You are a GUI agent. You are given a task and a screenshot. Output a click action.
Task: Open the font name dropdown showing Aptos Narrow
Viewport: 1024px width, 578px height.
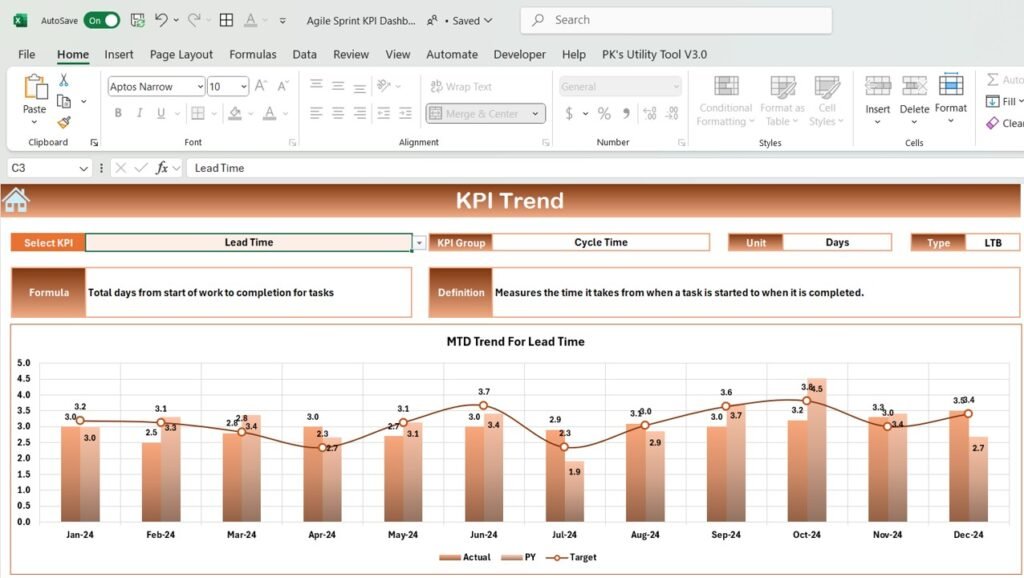200,87
